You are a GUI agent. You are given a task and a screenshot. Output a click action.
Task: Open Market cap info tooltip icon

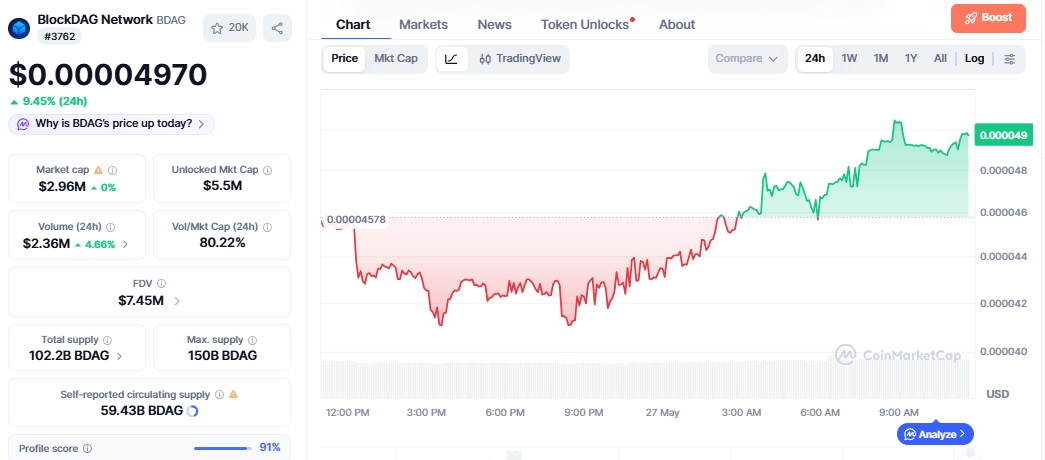pyautogui.click(x=113, y=170)
